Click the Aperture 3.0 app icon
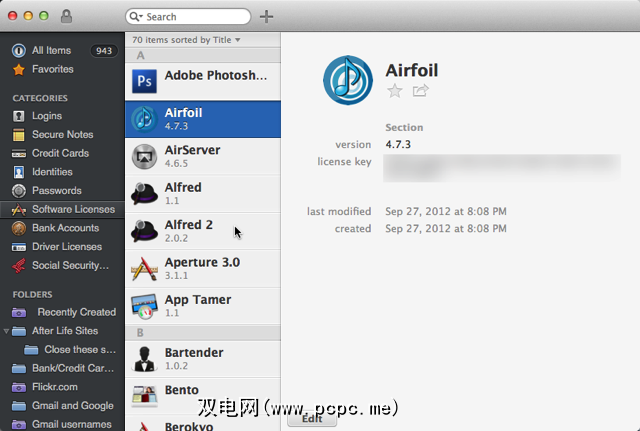Viewport: 640px width, 431px height. coord(144,269)
